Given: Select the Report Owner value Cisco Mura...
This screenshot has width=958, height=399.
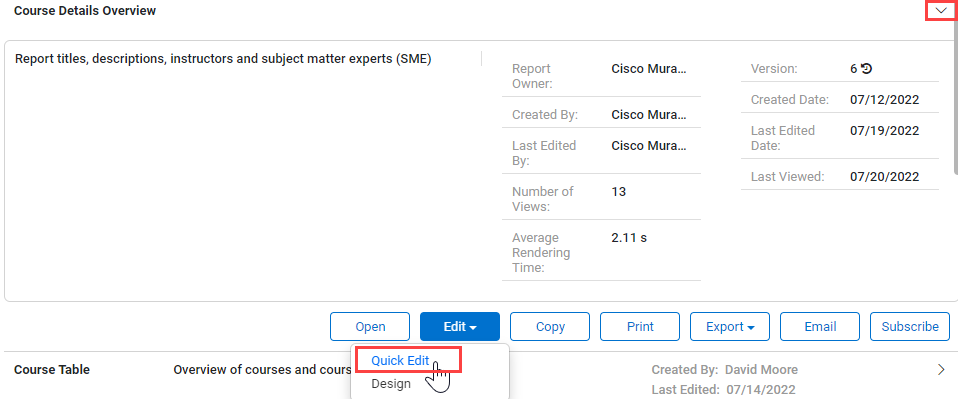Looking at the screenshot, I should tap(649, 69).
